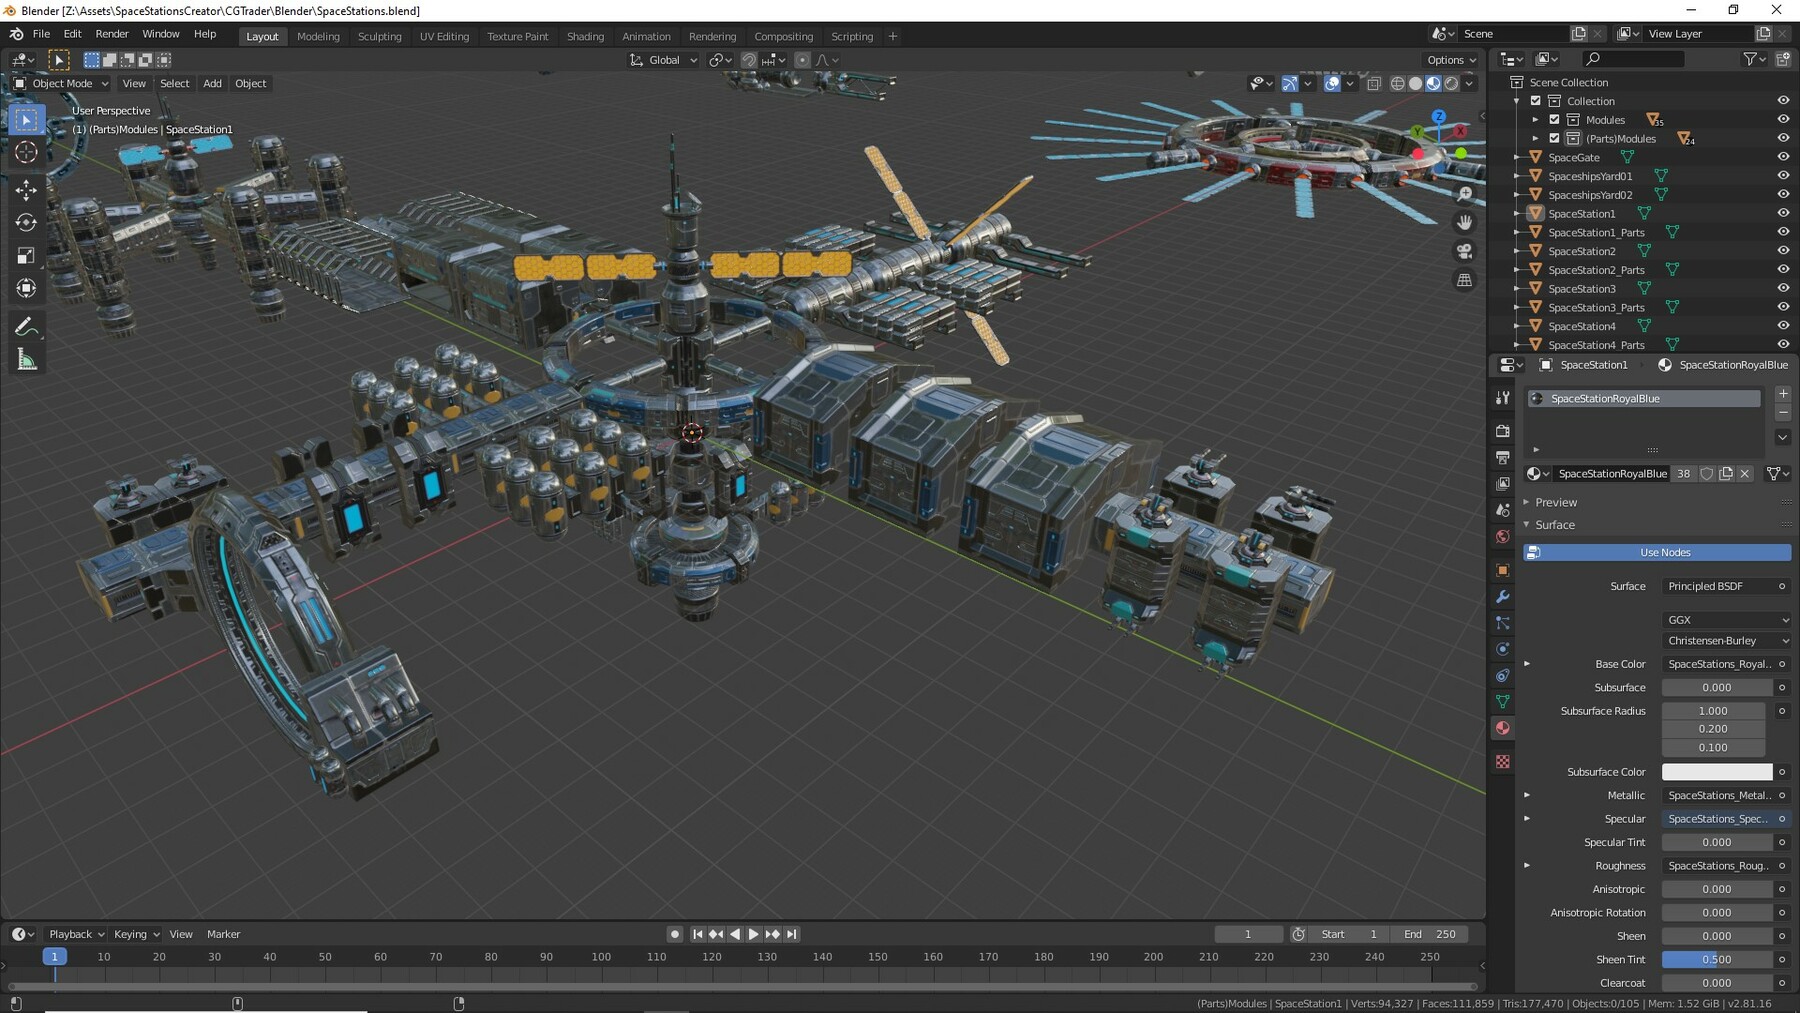
Task: Switch viewport to Rendered shading mode
Action: (x=1451, y=83)
